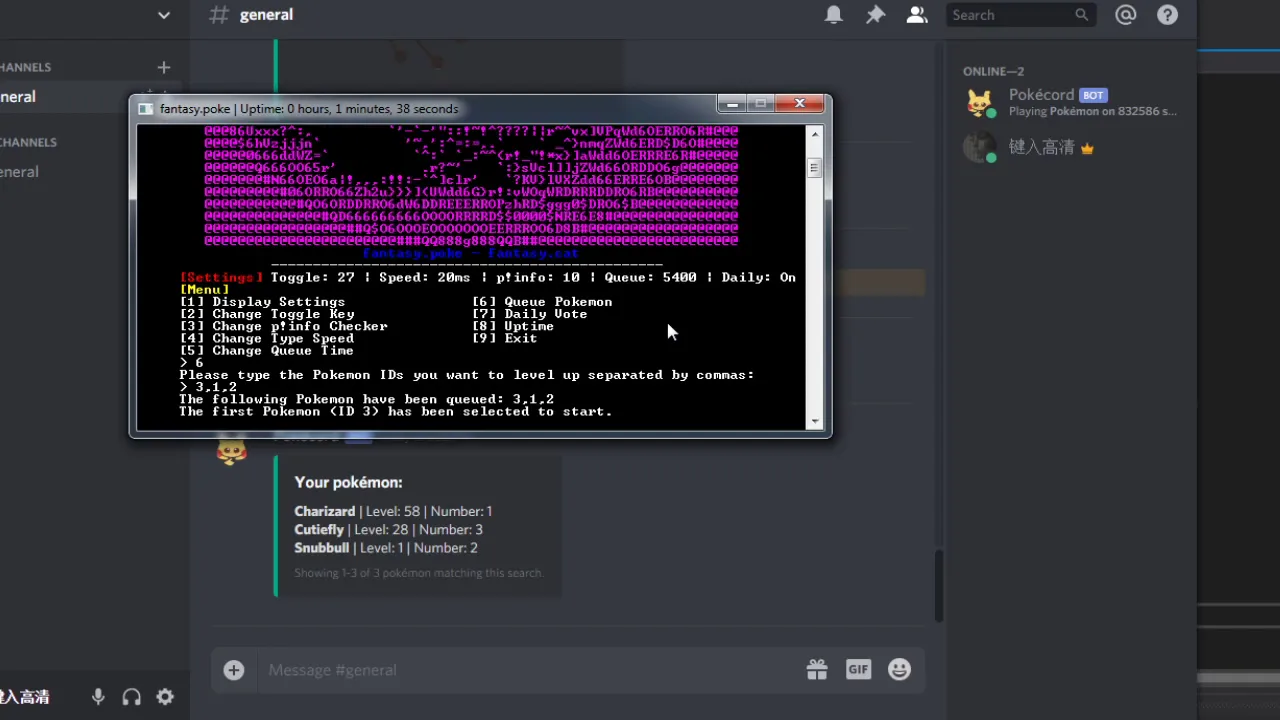Click the red [Settings] label in console
Viewport: 1280px width, 720px height.
221,278
